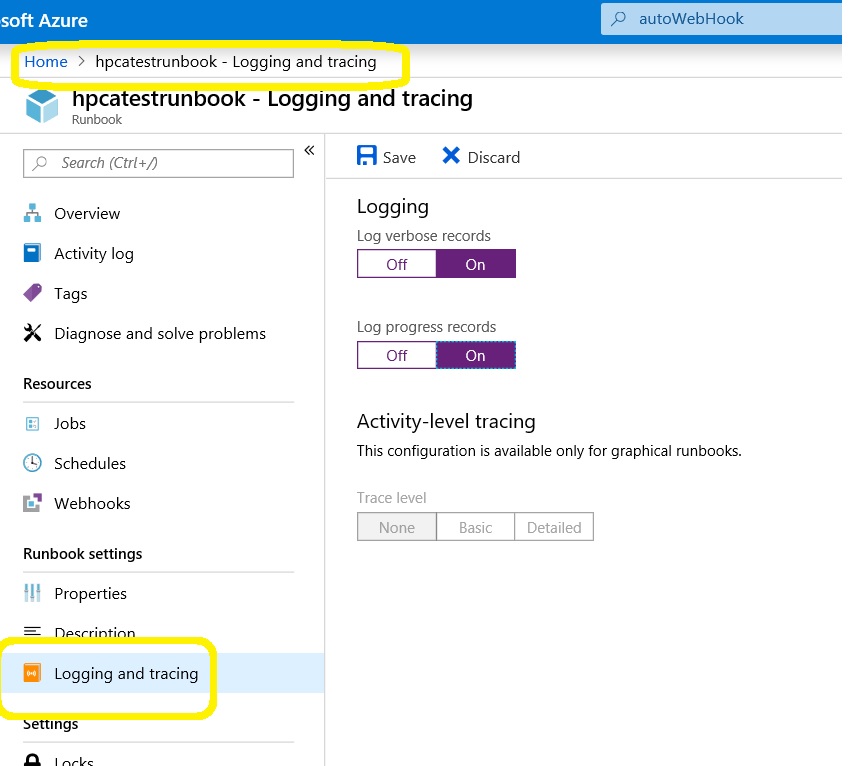The image size is (859, 766).
Task: Select the None trace level
Action: pos(396,527)
